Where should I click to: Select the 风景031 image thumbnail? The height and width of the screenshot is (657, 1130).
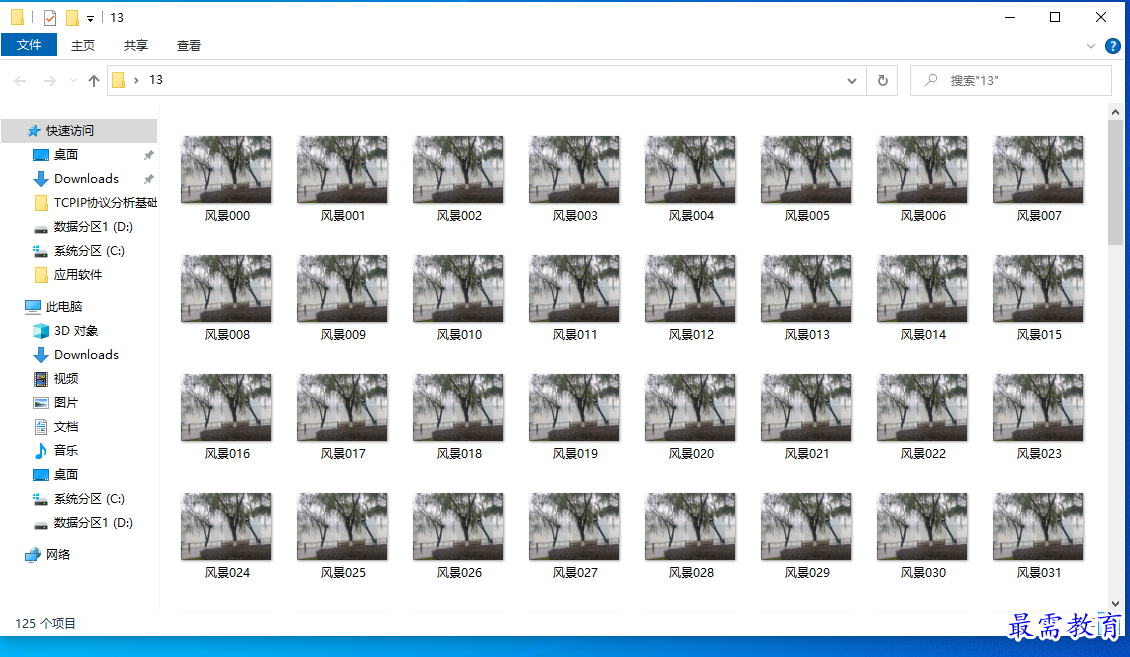click(x=1038, y=527)
